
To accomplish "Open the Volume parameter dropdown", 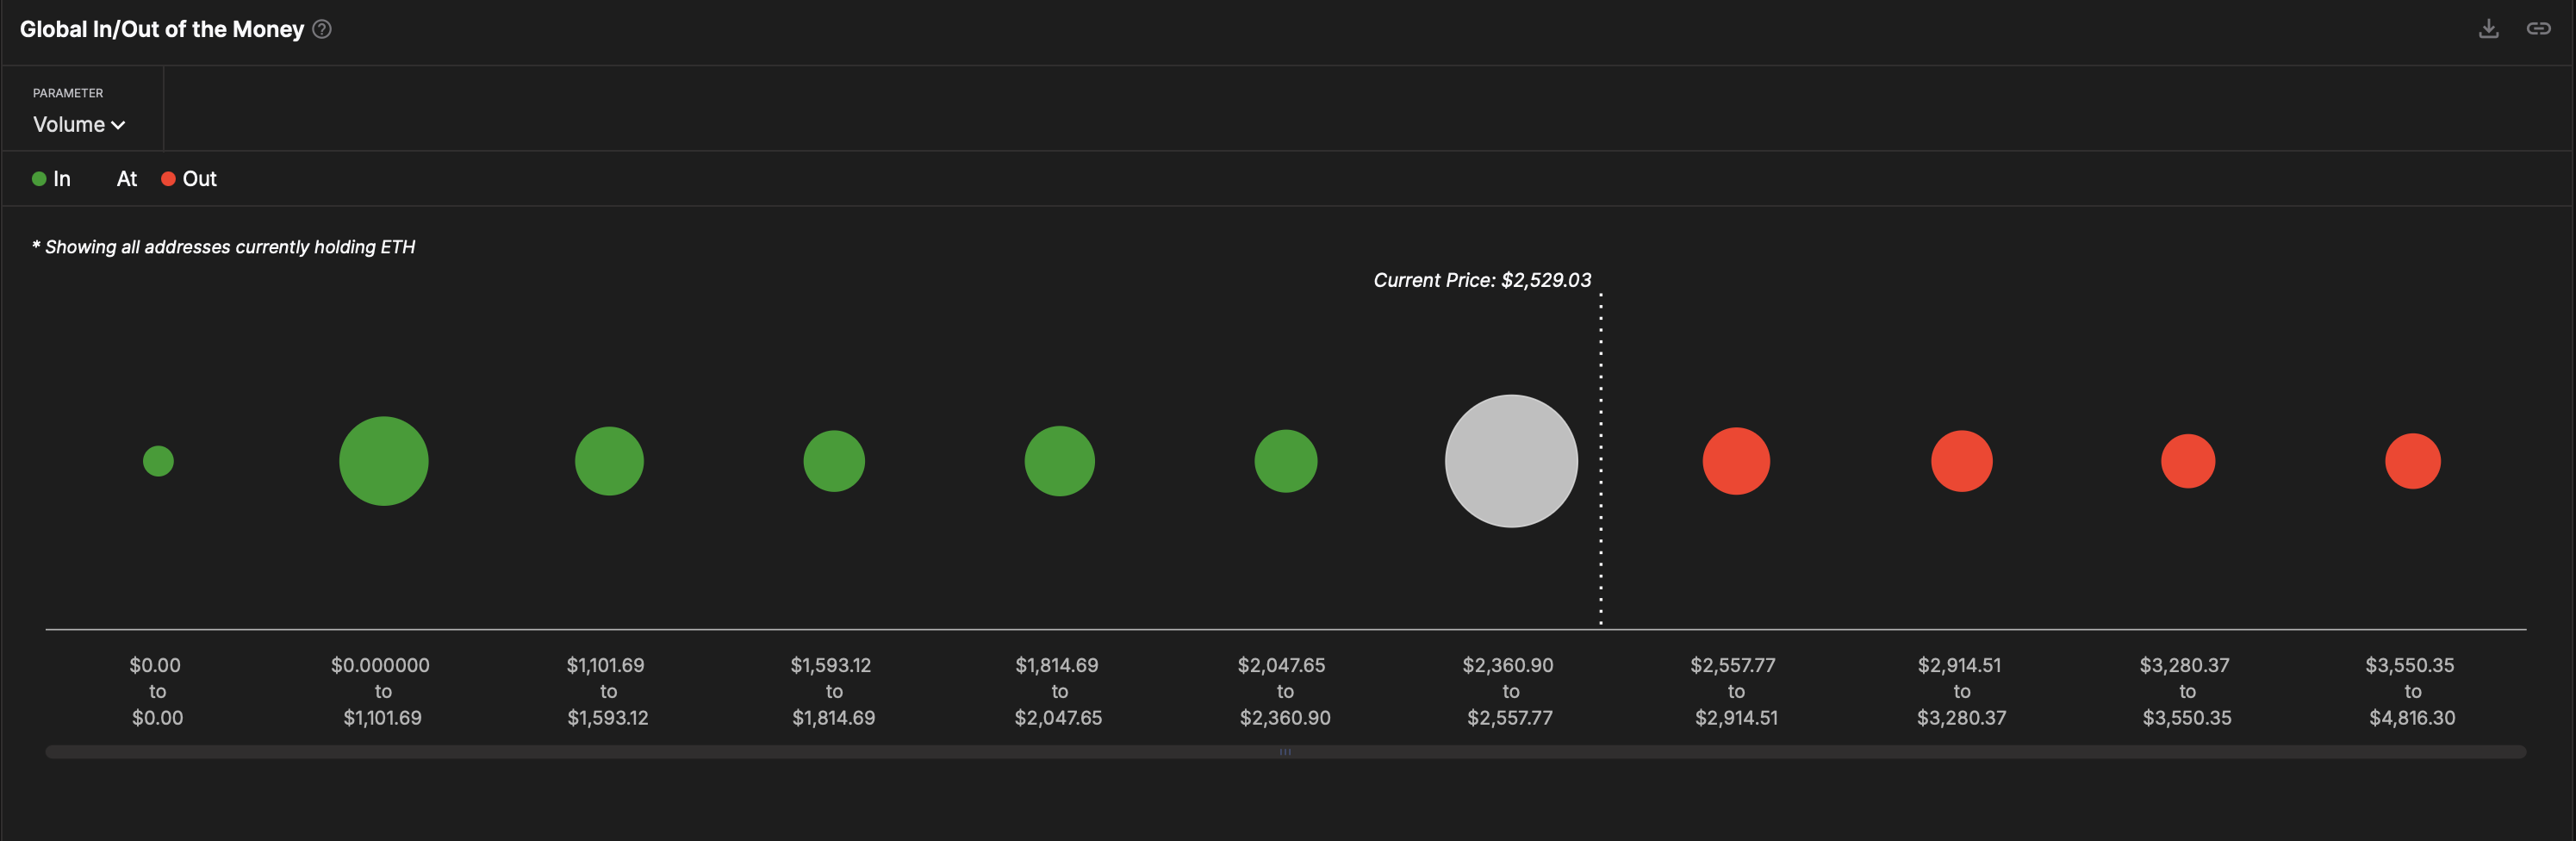I will 78,124.
